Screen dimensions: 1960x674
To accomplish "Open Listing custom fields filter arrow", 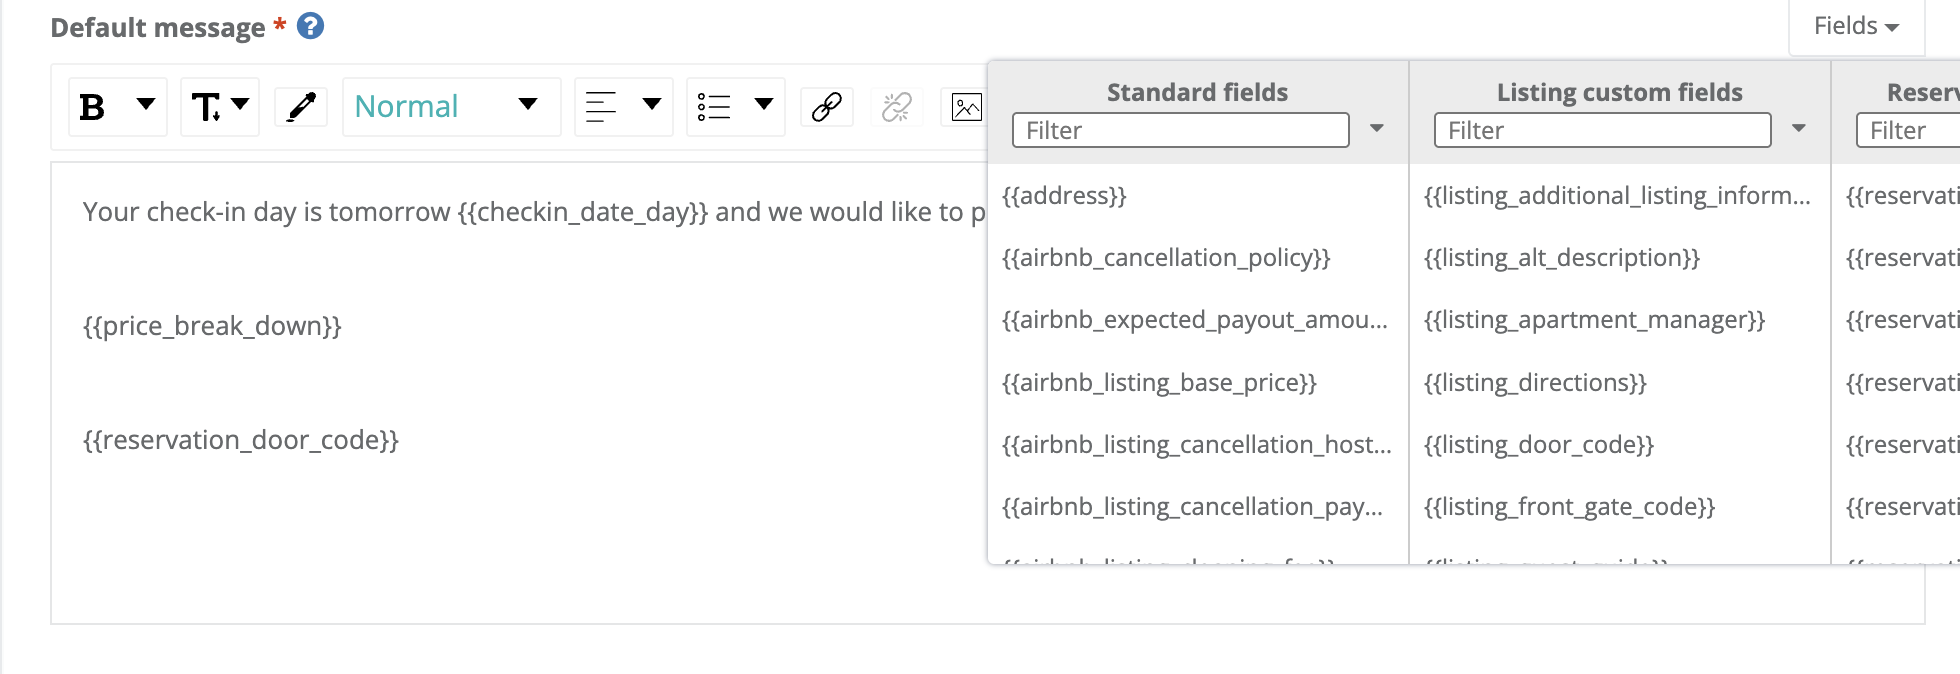I will pos(1799,129).
